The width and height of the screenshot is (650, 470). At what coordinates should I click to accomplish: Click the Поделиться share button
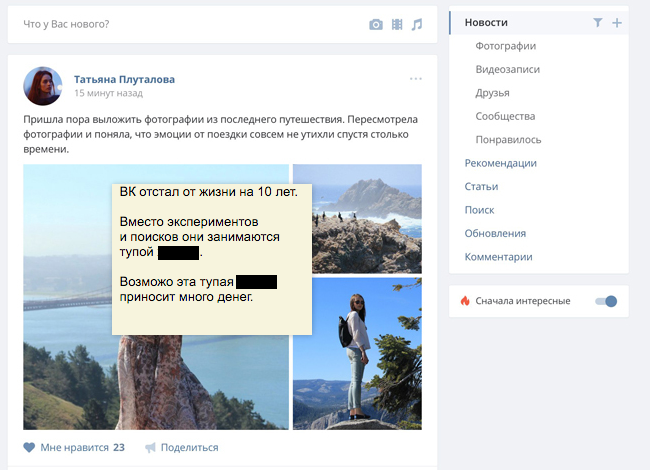pos(188,447)
